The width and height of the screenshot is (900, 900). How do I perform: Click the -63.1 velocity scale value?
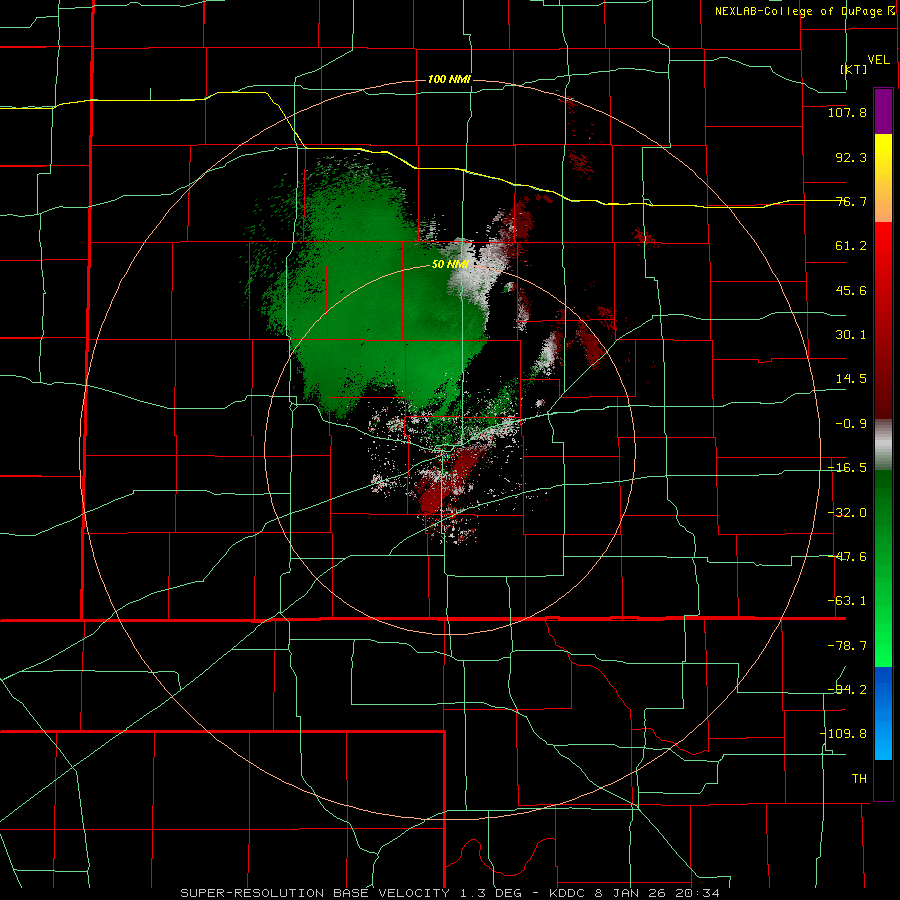tap(847, 601)
